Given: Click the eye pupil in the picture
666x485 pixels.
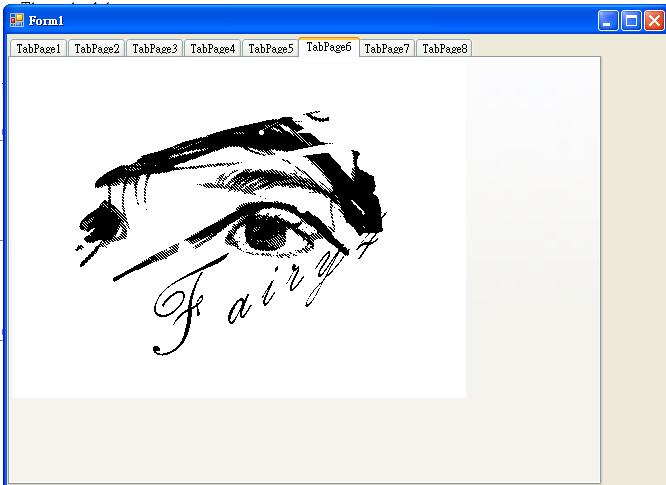Looking at the screenshot, I should pos(268,229).
